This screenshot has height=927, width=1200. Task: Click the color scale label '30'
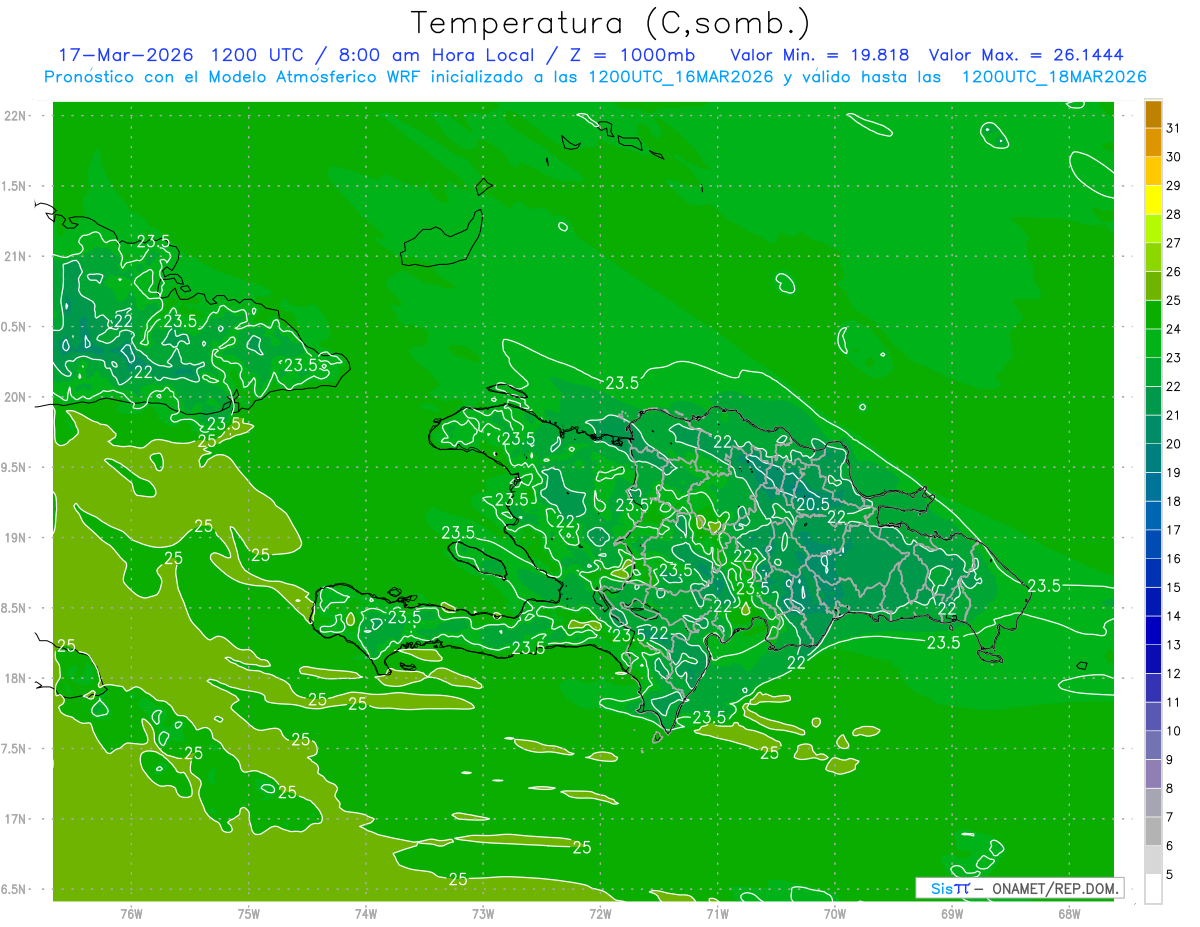[x=1174, y=157]
